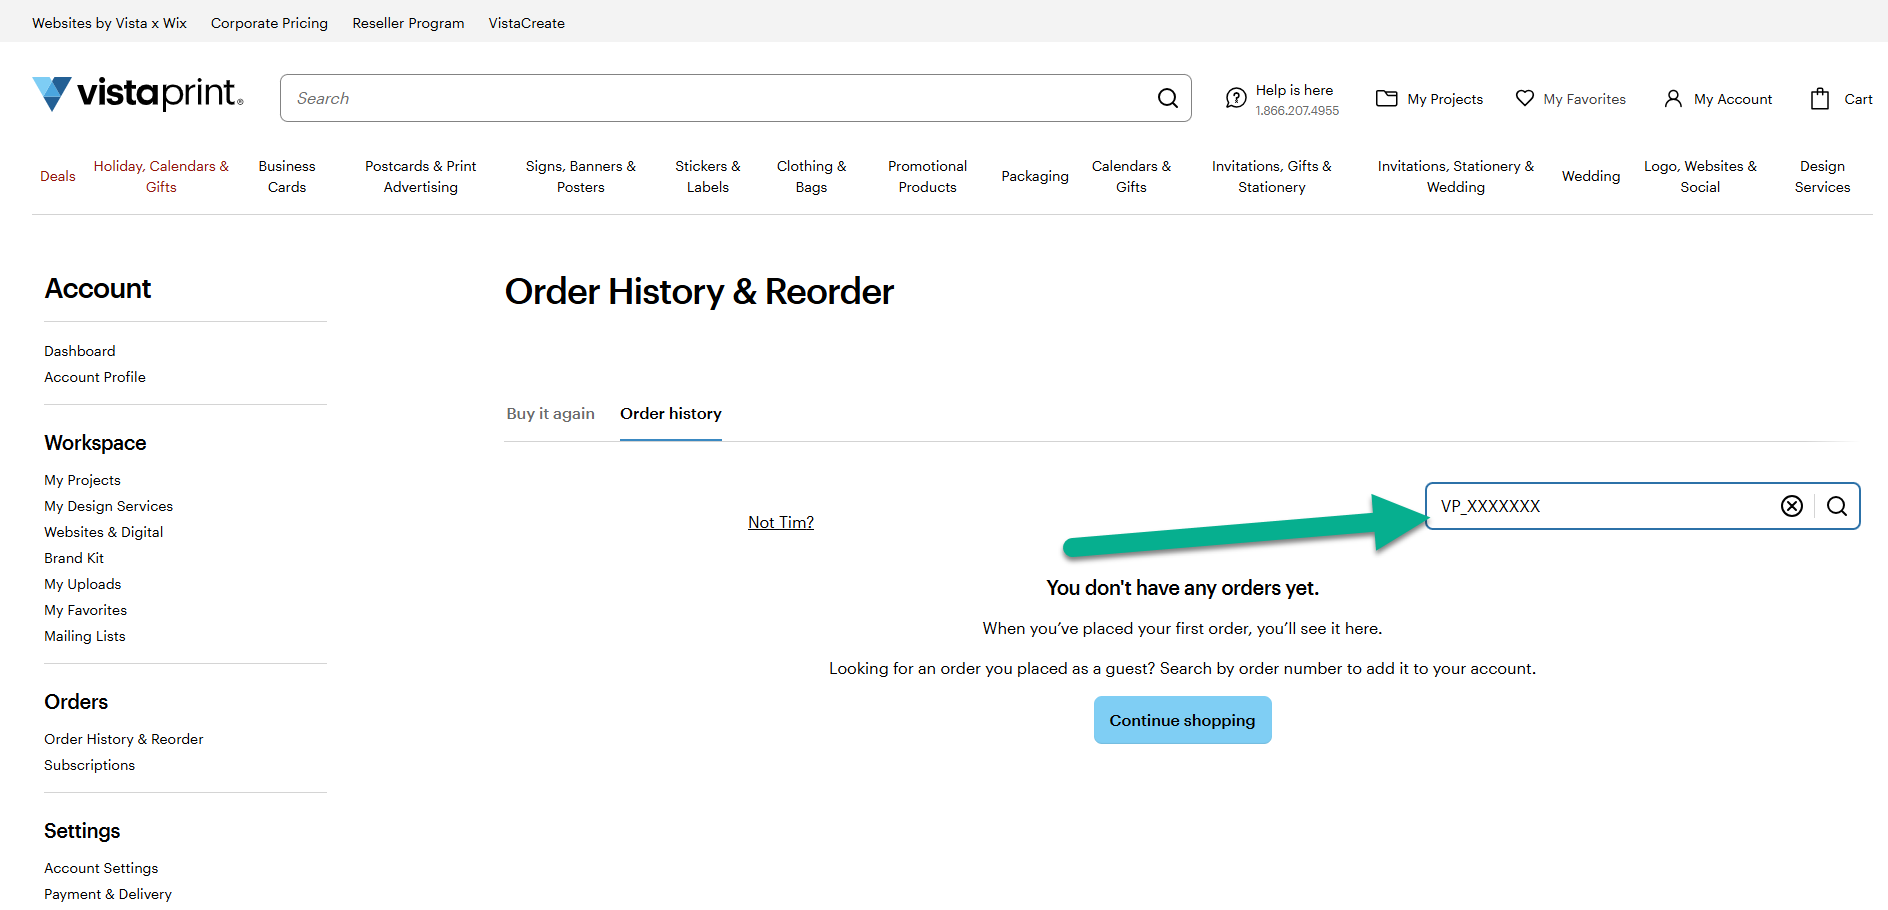Clear the order number search field
Viewport: 1888px width, 910px height.
click(x=1792, y=506)
